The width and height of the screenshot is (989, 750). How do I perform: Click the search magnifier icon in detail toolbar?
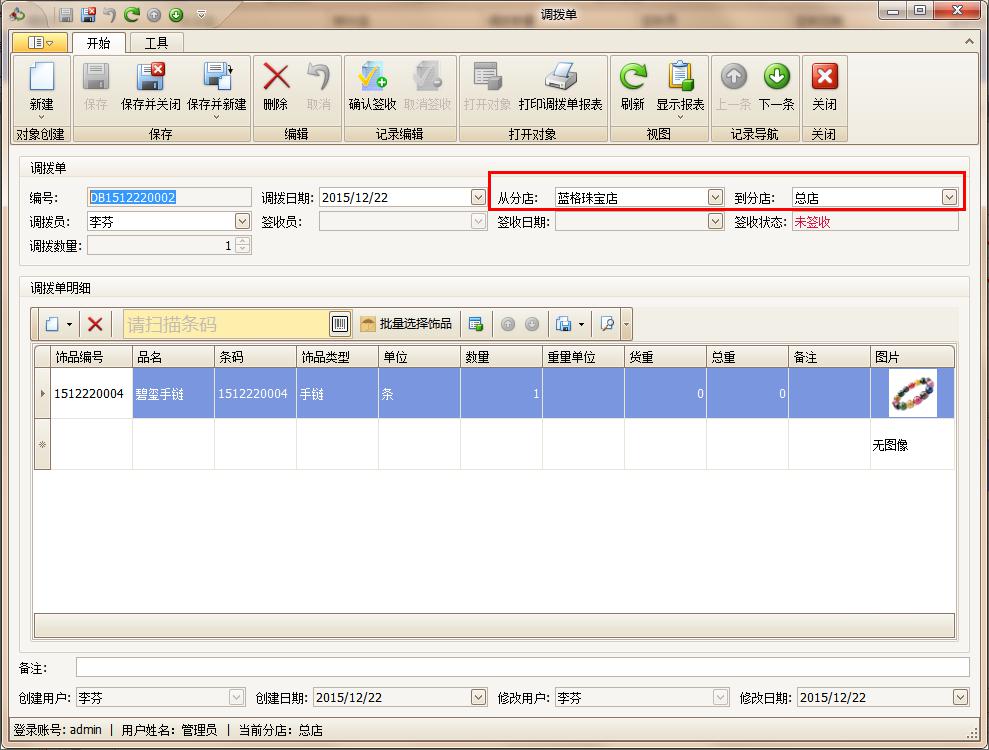click(607, 324)
